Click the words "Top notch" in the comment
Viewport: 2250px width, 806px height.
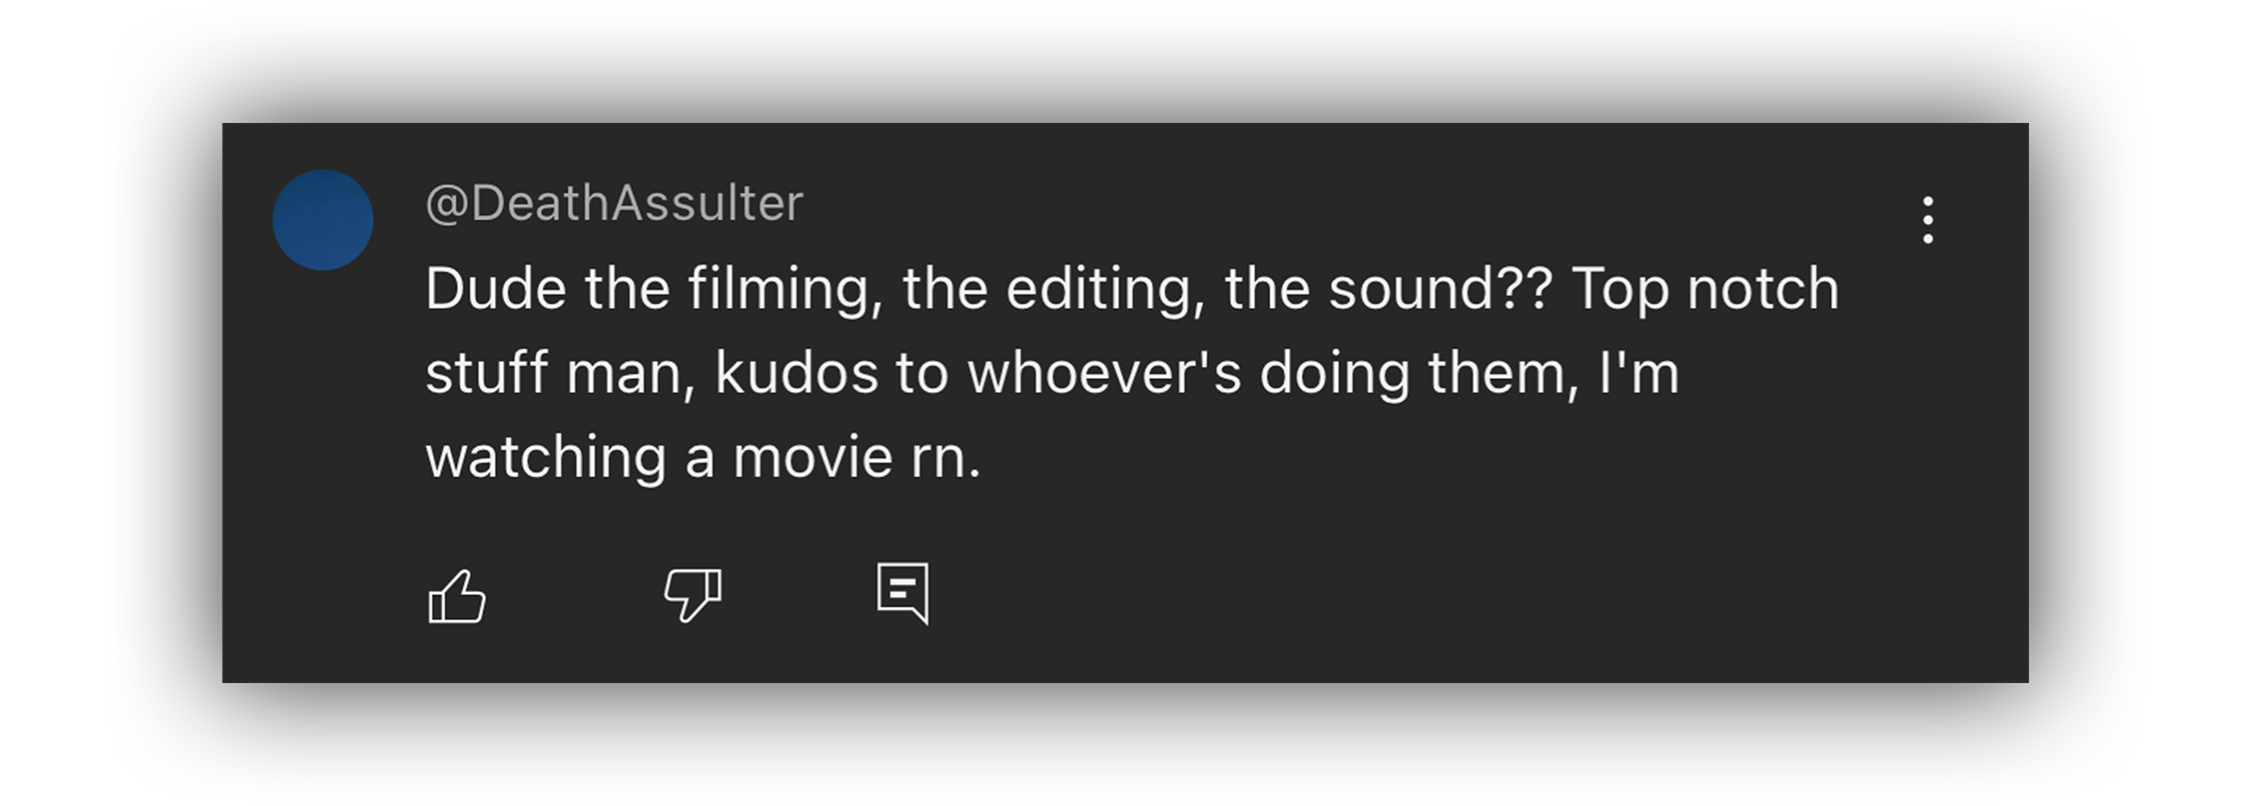point(1705,289)
